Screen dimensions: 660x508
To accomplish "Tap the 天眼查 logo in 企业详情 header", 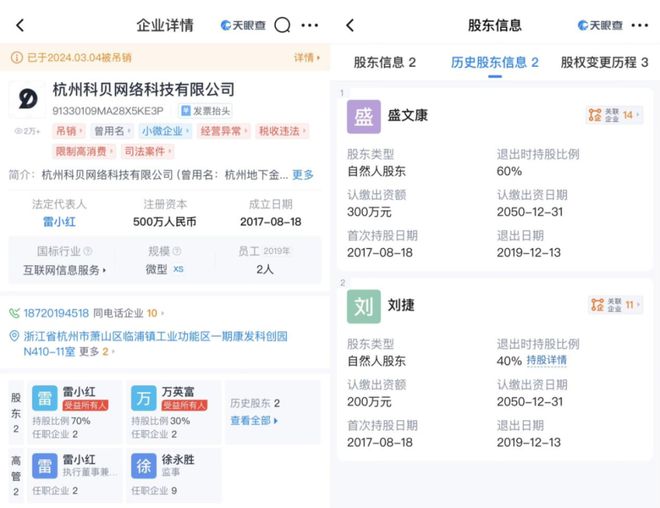I will (x=243, y=25).
